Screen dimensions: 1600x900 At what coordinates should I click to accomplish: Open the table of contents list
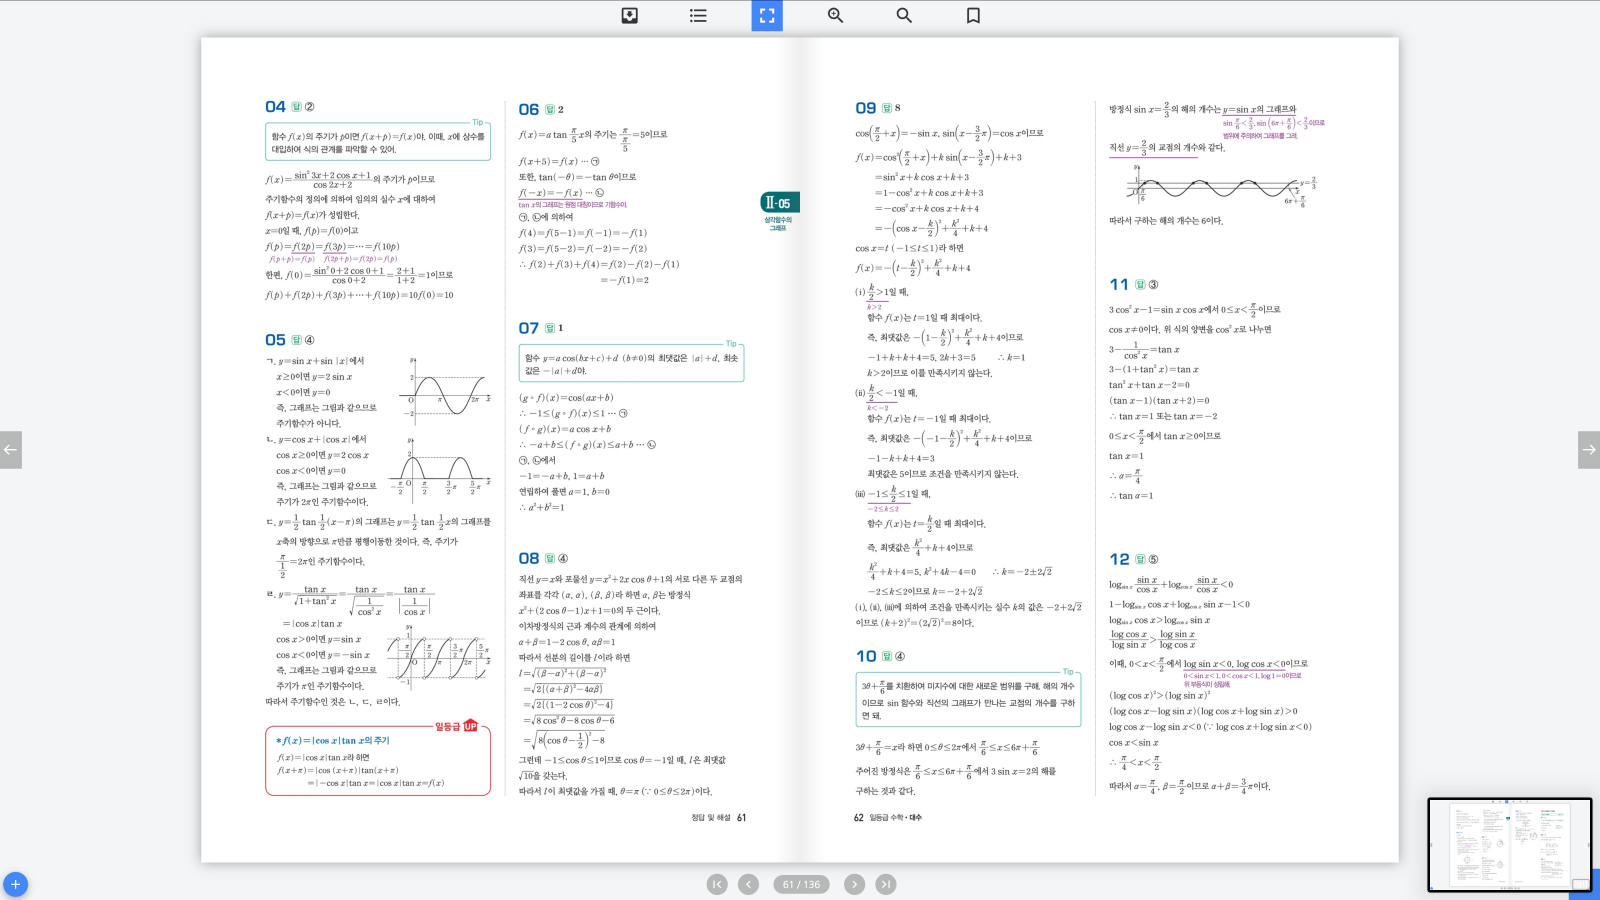(x=698, y=15)
